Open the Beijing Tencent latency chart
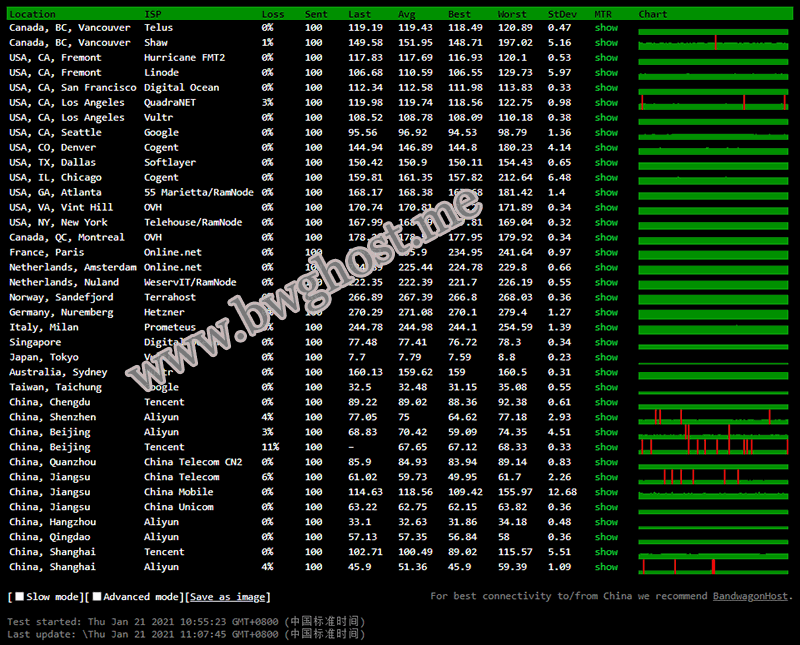Image resolution: width=800 pixels, height=645 pixels. click(713, 446)
